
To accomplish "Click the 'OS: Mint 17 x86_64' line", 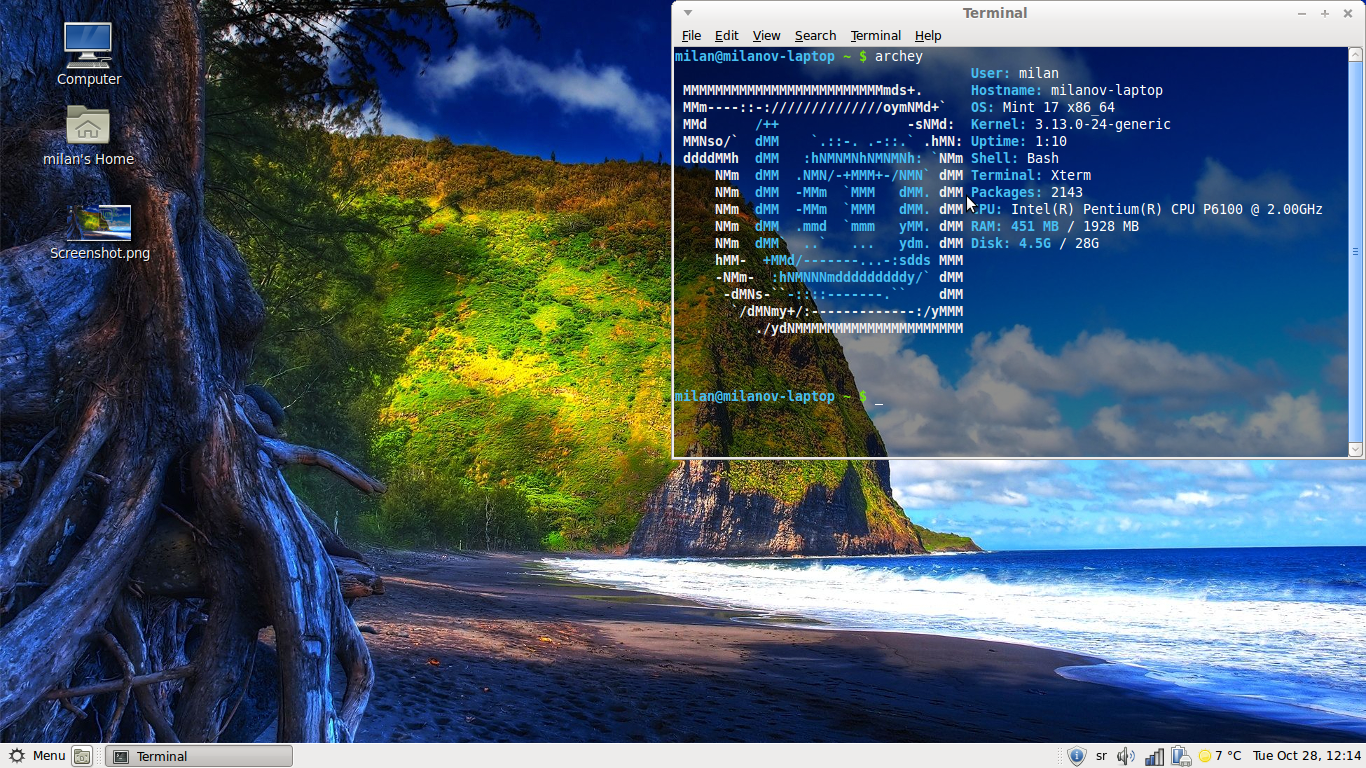I will coord(1043,107).
